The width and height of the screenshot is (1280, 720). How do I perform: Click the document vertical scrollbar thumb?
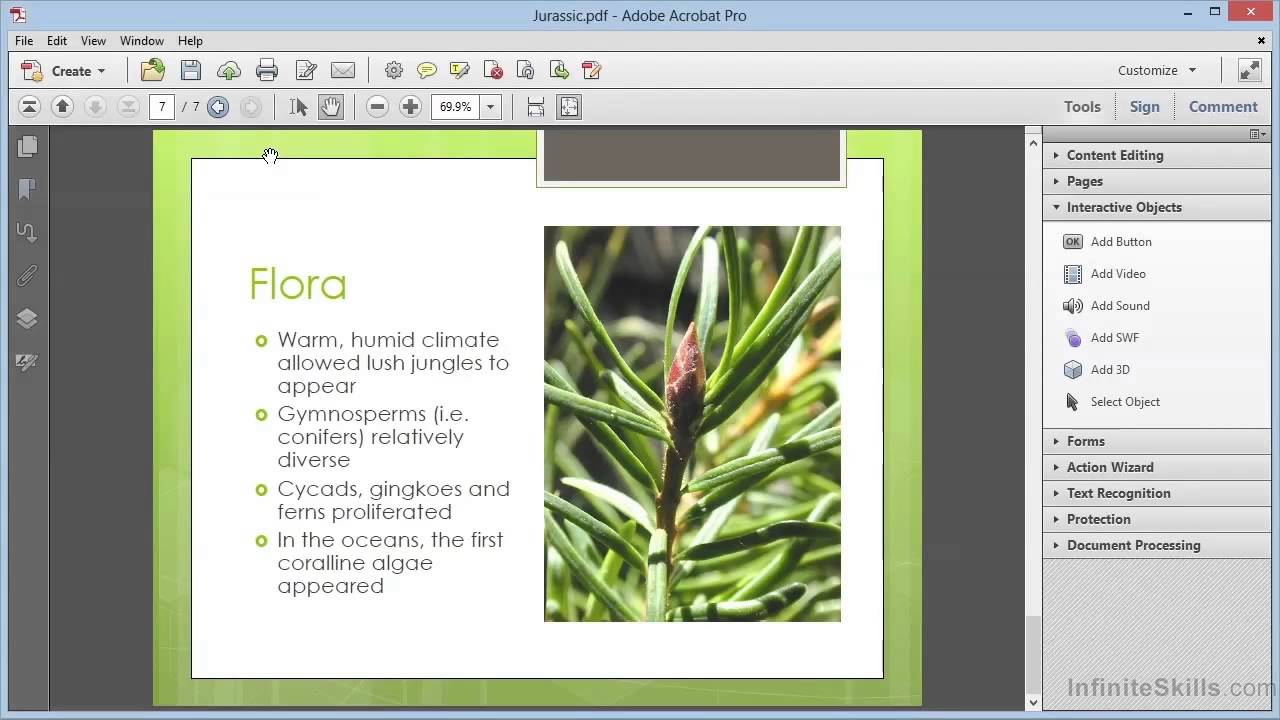pos(1033,654)
